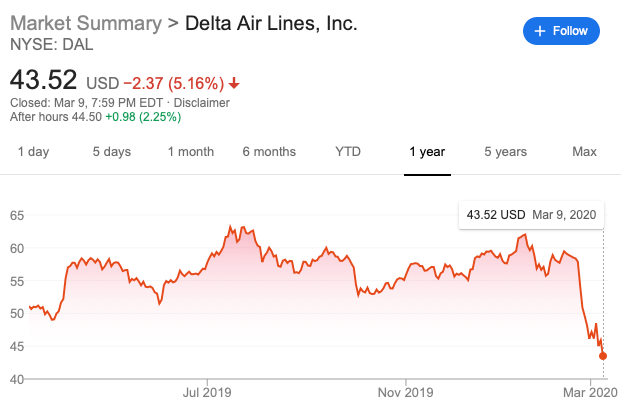Image resolution: width=621 pixels, height=407 pixels.
Task: Show the 1 month chart tab
Action: coord(190,152)
